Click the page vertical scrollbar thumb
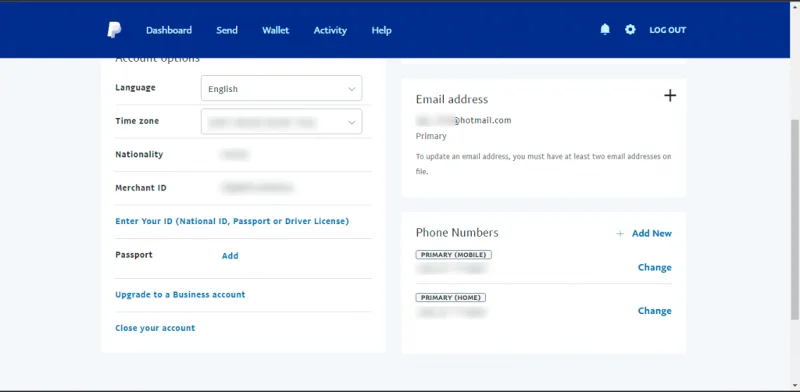This screenshot has width=800, height=392. [795, 219]
